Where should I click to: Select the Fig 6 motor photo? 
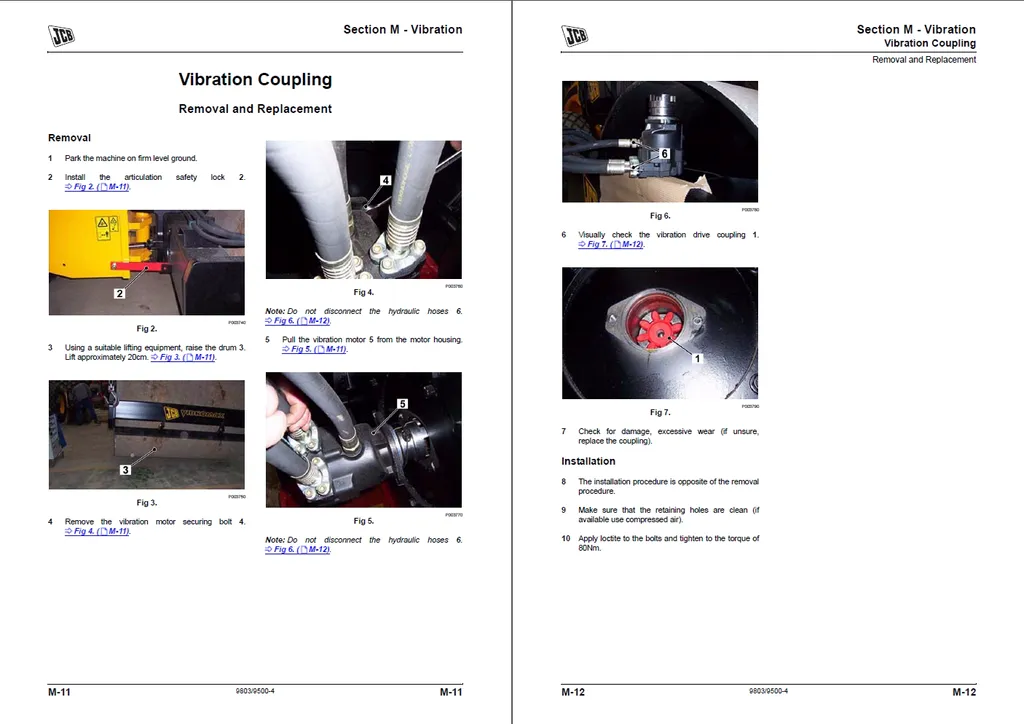pos(660,142)
